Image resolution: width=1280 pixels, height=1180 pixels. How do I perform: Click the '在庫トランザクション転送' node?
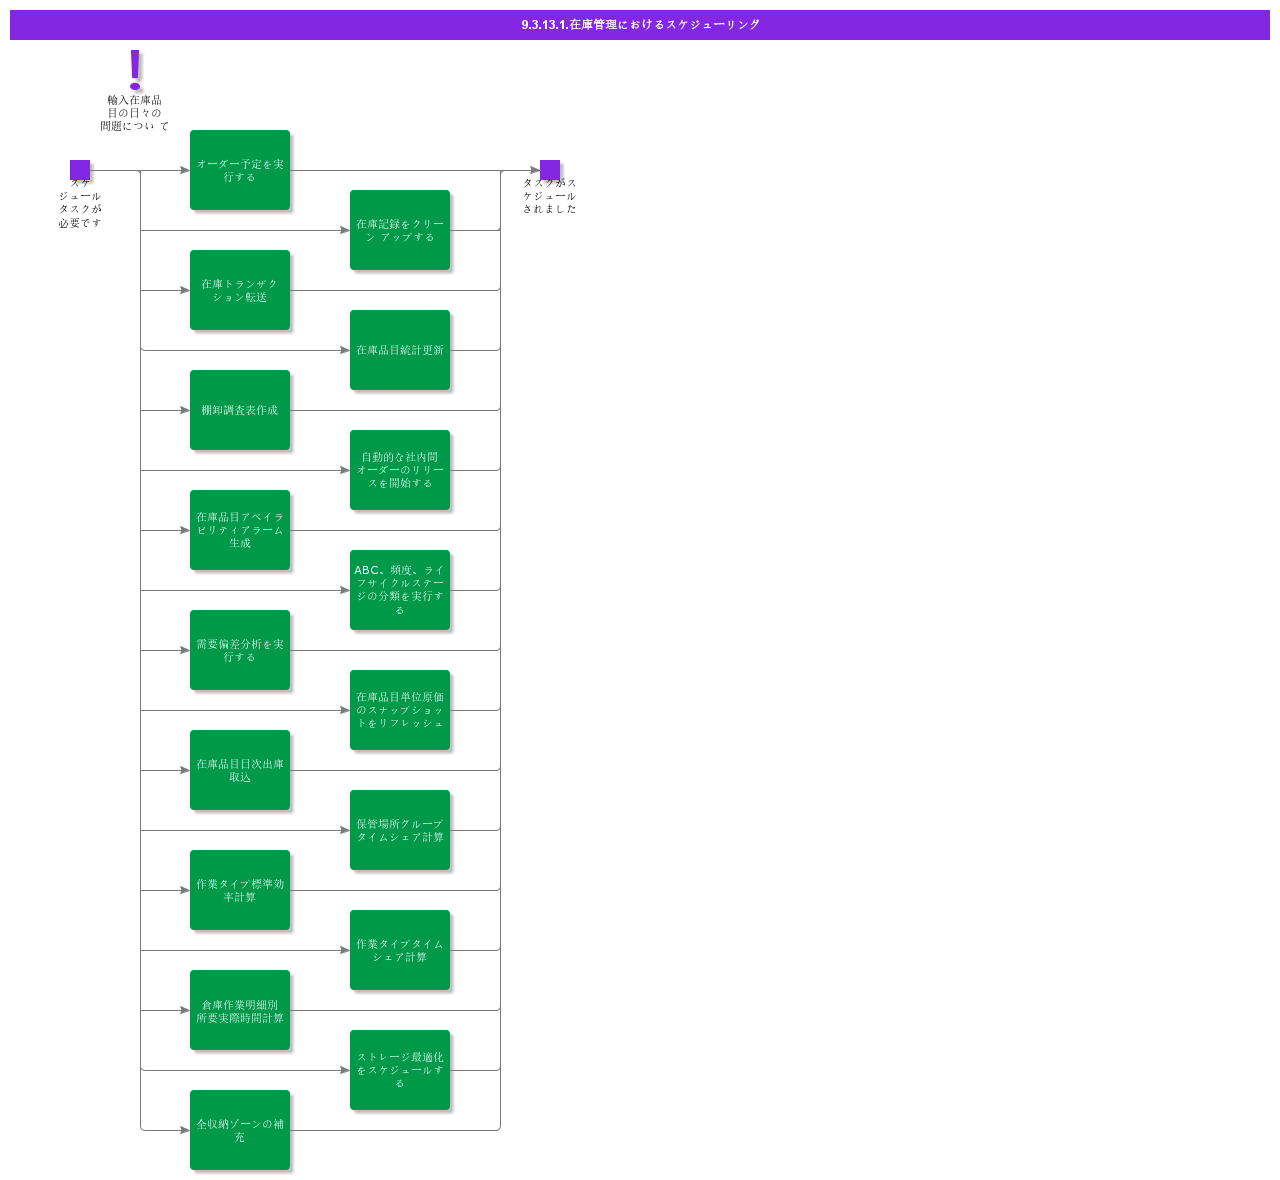point(240,290)
